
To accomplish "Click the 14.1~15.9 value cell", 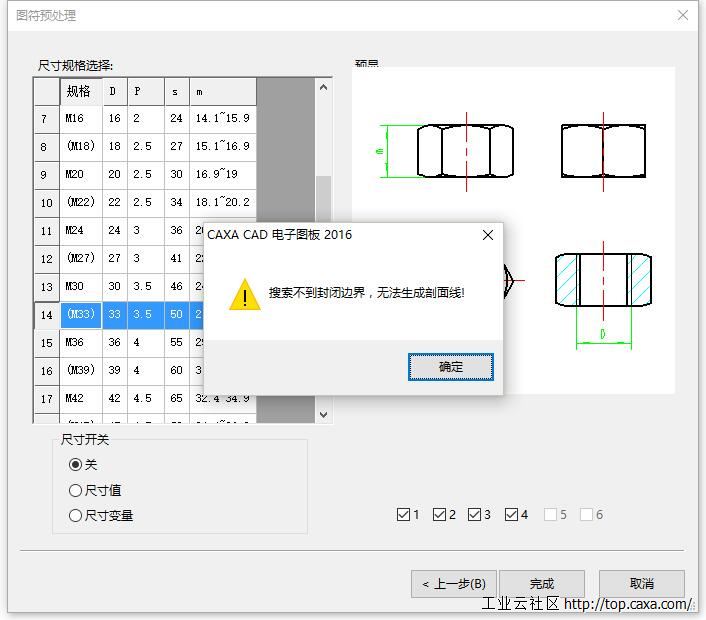I will [x=223, y=119].
